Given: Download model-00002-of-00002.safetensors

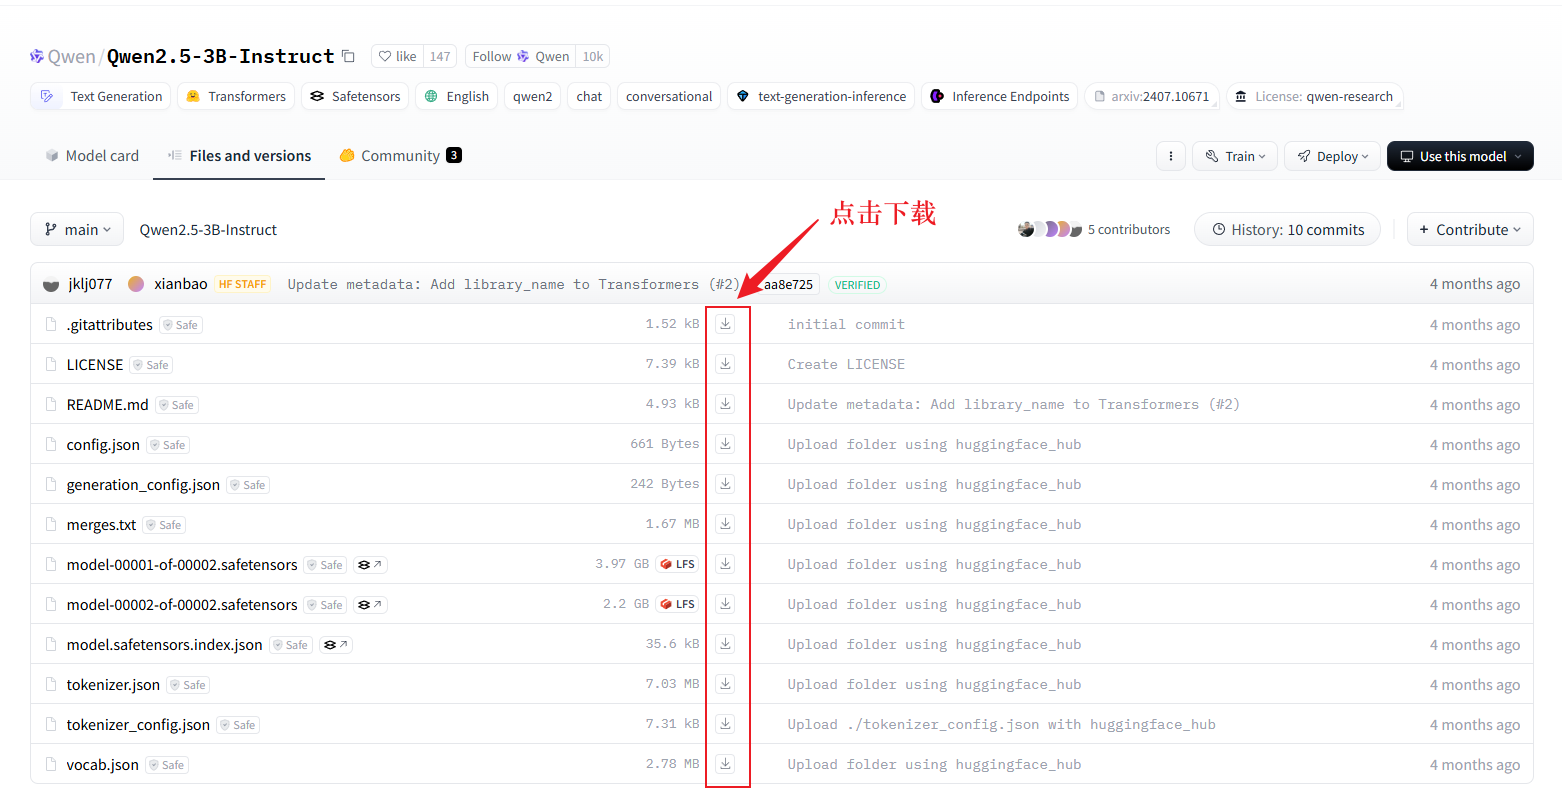Looking at the screenshot, I should (x=725, y=604).
